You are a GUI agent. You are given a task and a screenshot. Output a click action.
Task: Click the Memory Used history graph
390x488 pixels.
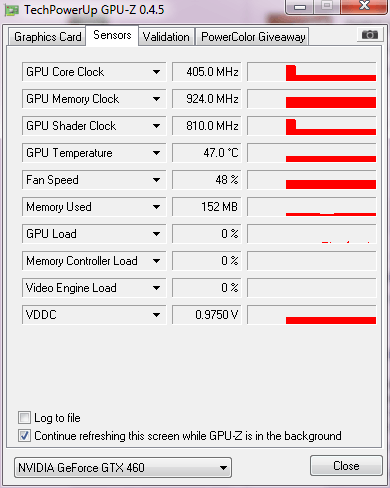point(312,207)
